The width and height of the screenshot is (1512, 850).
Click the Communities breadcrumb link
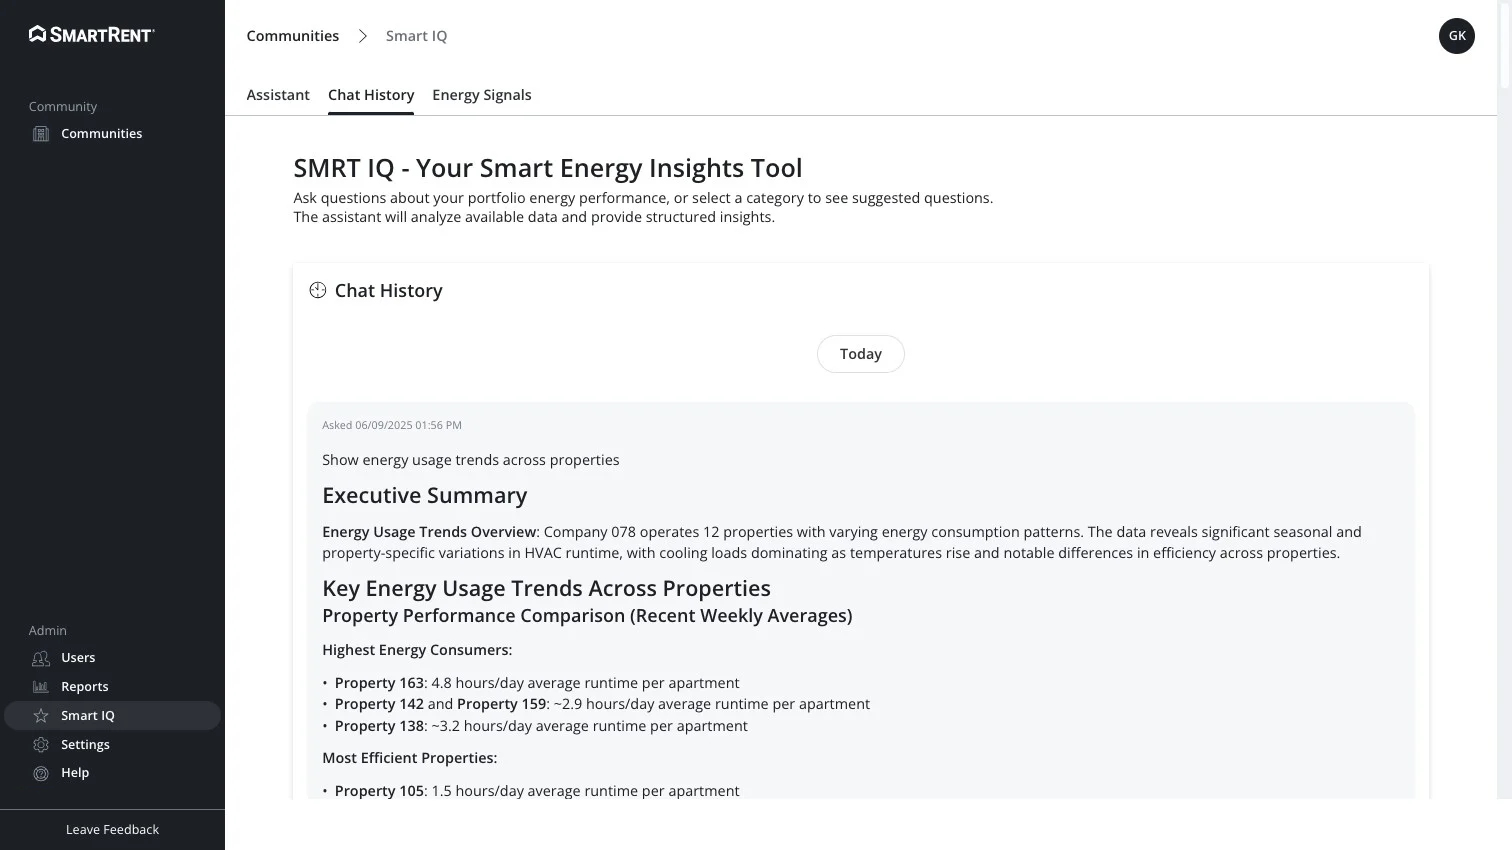(293, 36)
